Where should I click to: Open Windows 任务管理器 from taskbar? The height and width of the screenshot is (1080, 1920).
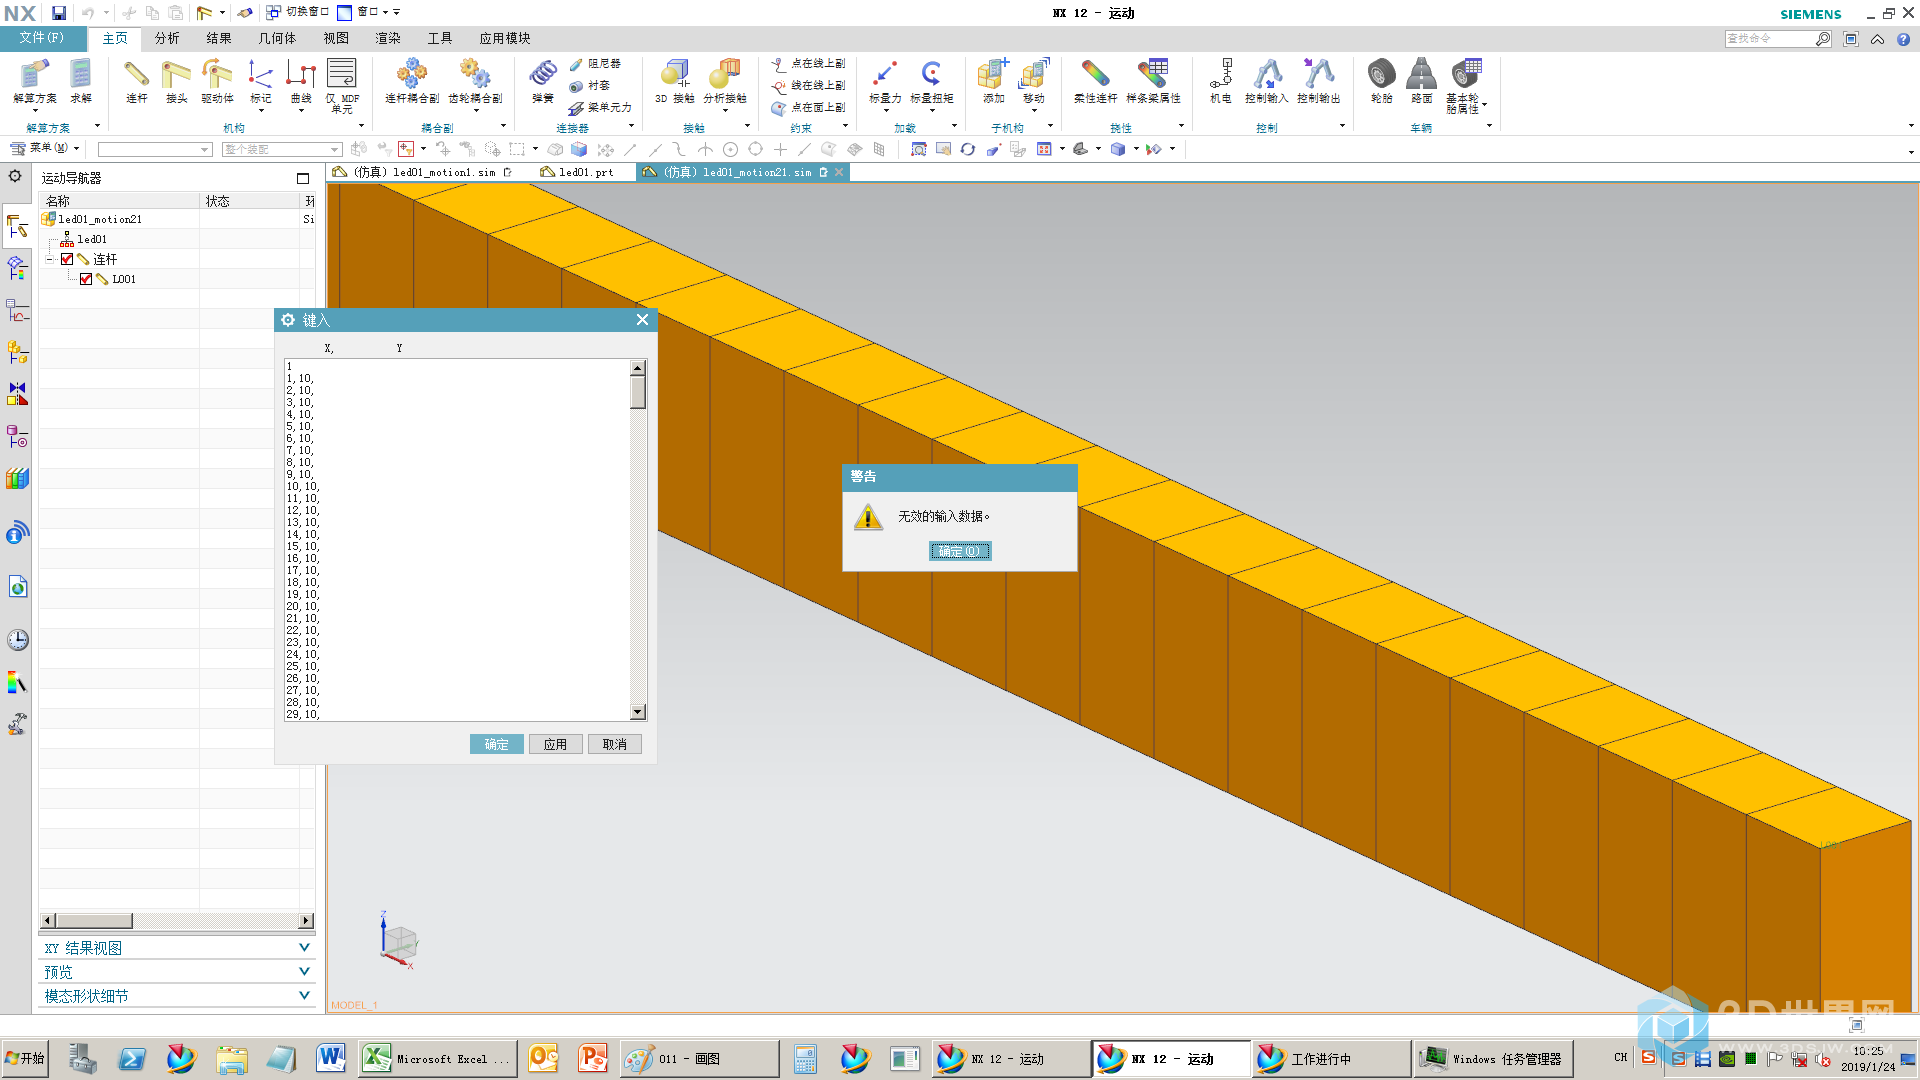click(x=1494, y=1058)
